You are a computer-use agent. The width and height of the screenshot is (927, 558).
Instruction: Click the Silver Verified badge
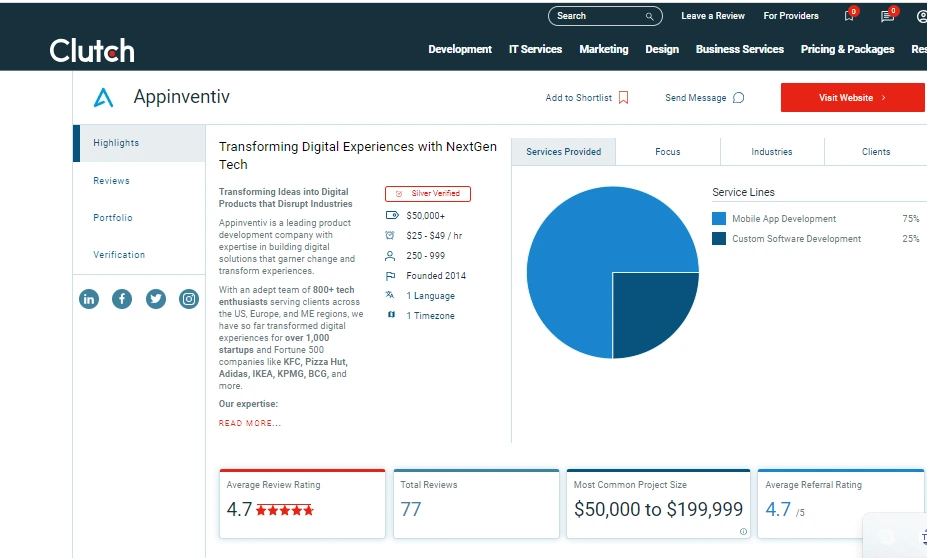[428, 193]
